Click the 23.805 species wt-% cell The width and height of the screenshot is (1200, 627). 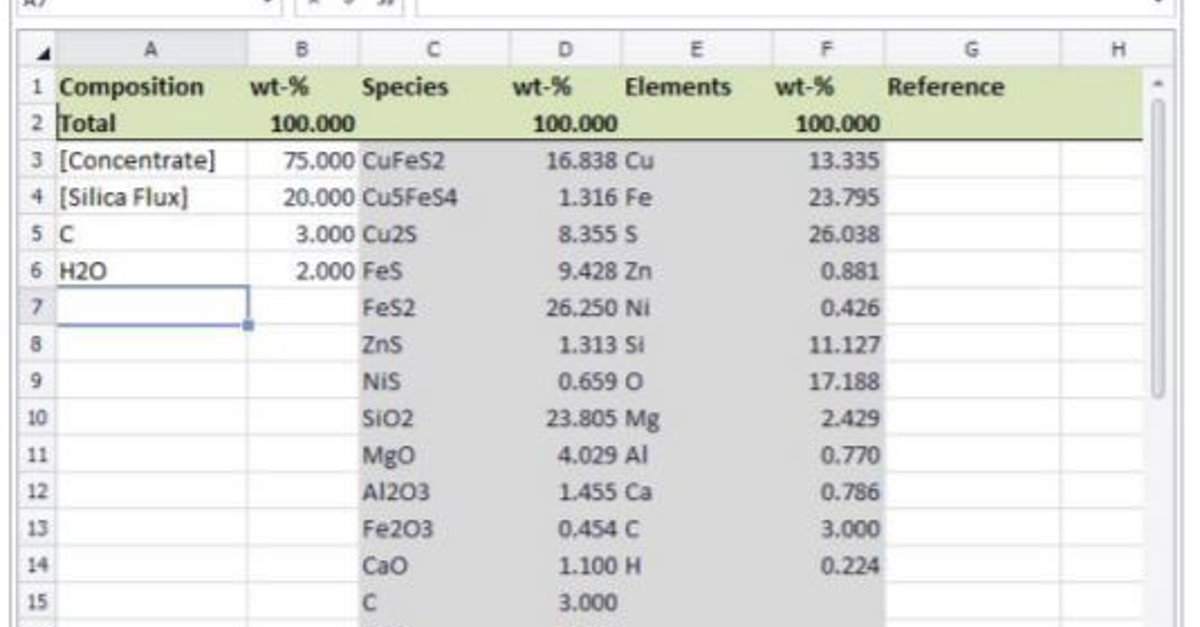tap(566, 418)
